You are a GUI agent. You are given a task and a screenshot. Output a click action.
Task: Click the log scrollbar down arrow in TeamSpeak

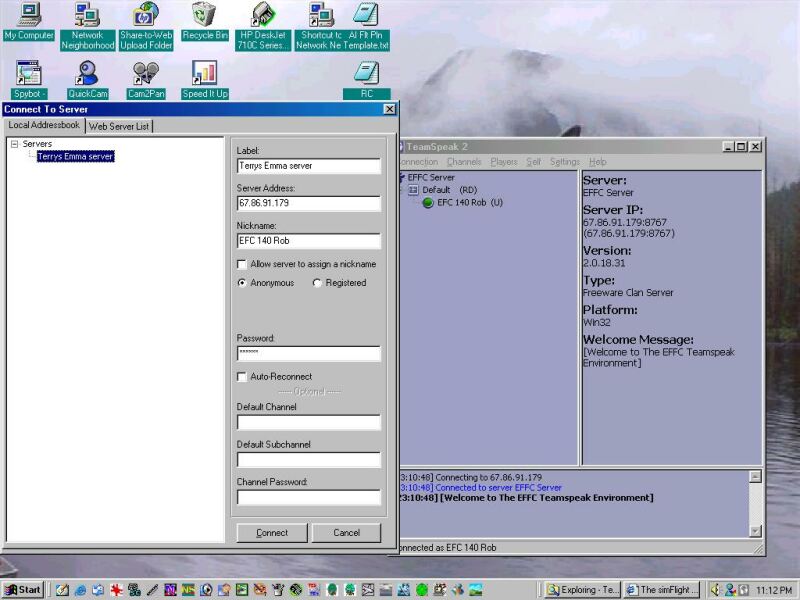tap(755, 531)
